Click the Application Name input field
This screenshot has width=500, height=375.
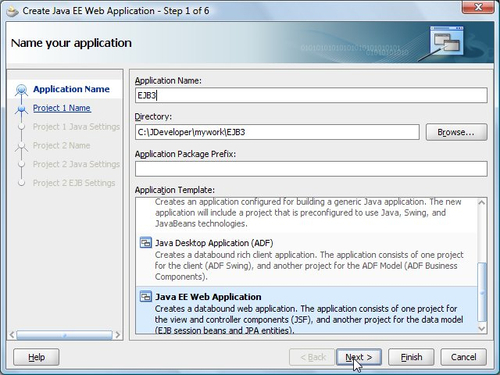311,95
